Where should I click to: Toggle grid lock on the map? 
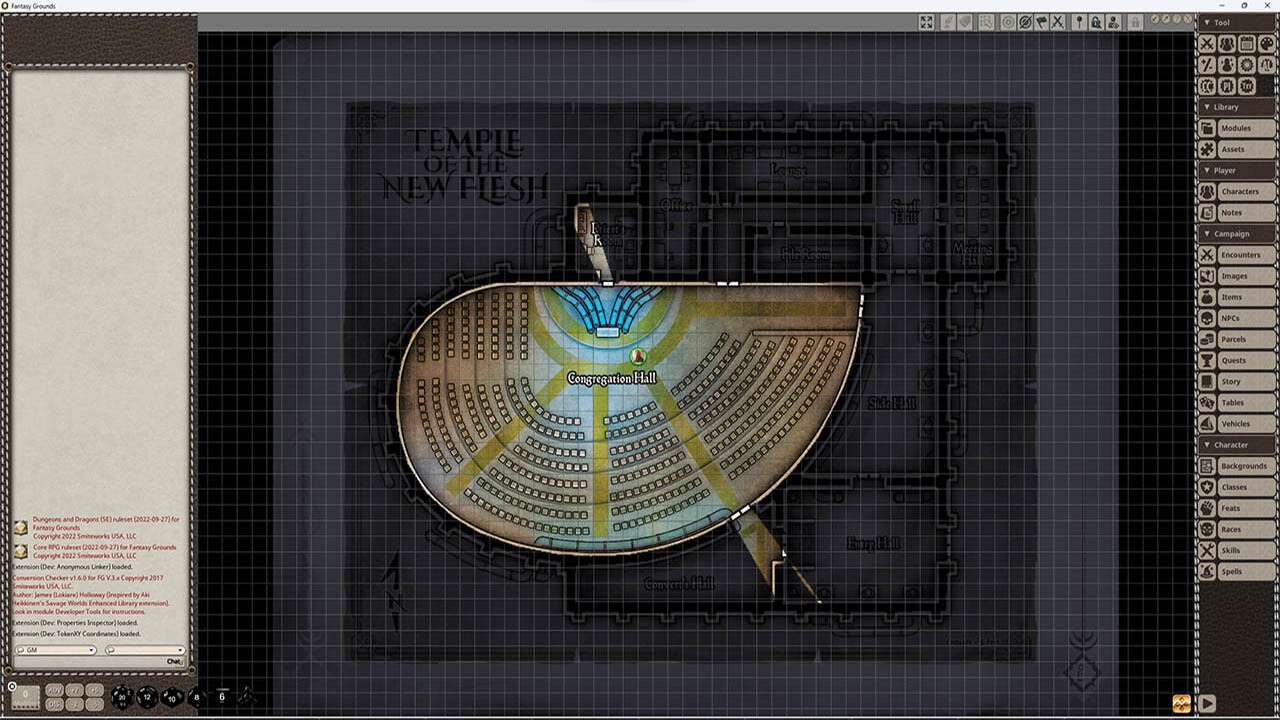click(1097, 21)
